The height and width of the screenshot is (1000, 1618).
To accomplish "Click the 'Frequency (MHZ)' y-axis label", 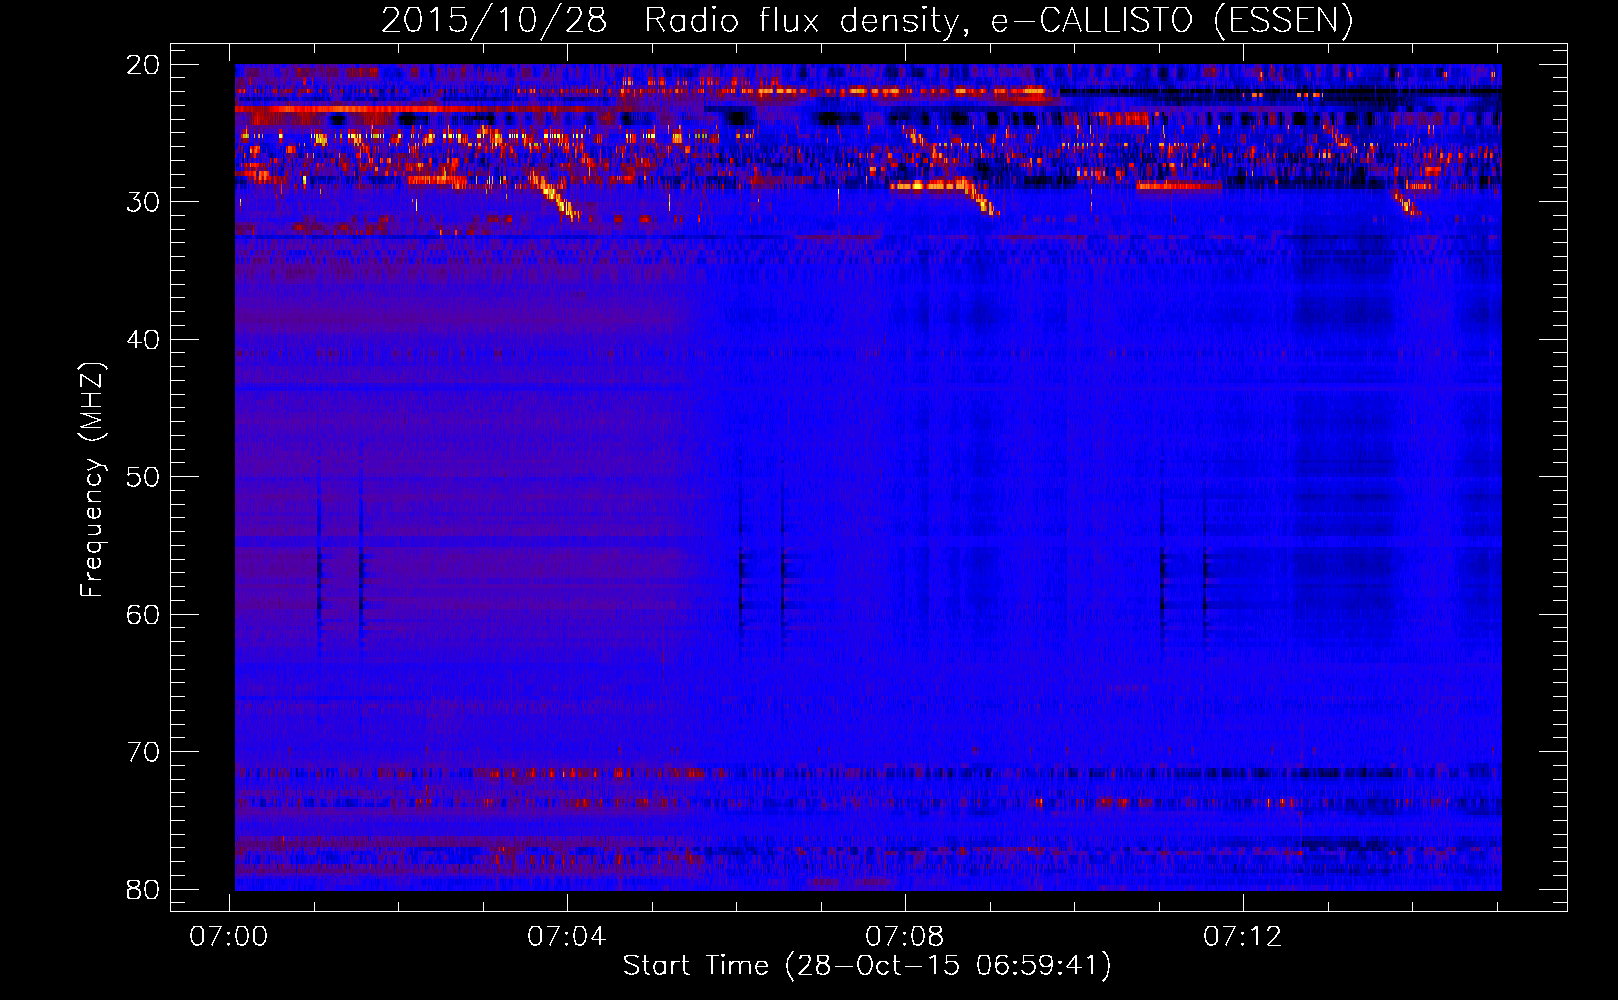I will [x=92, y=480].
